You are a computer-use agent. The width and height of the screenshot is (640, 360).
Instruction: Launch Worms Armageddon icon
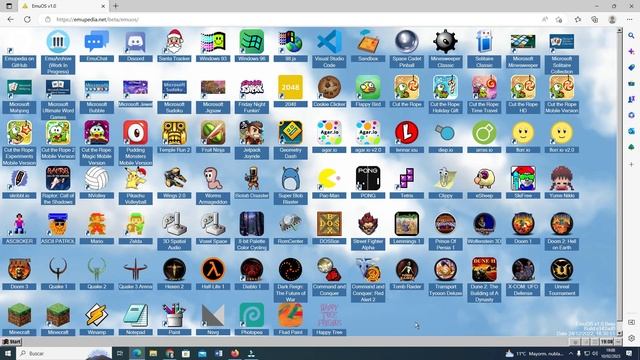pyautogui.click(x=213, y=178)
